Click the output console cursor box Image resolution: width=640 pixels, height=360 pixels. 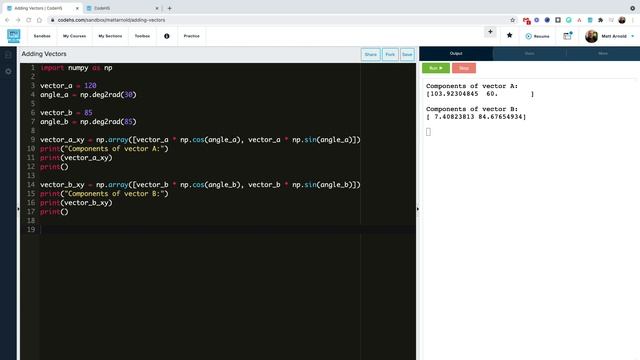click(x=428, y=132)
